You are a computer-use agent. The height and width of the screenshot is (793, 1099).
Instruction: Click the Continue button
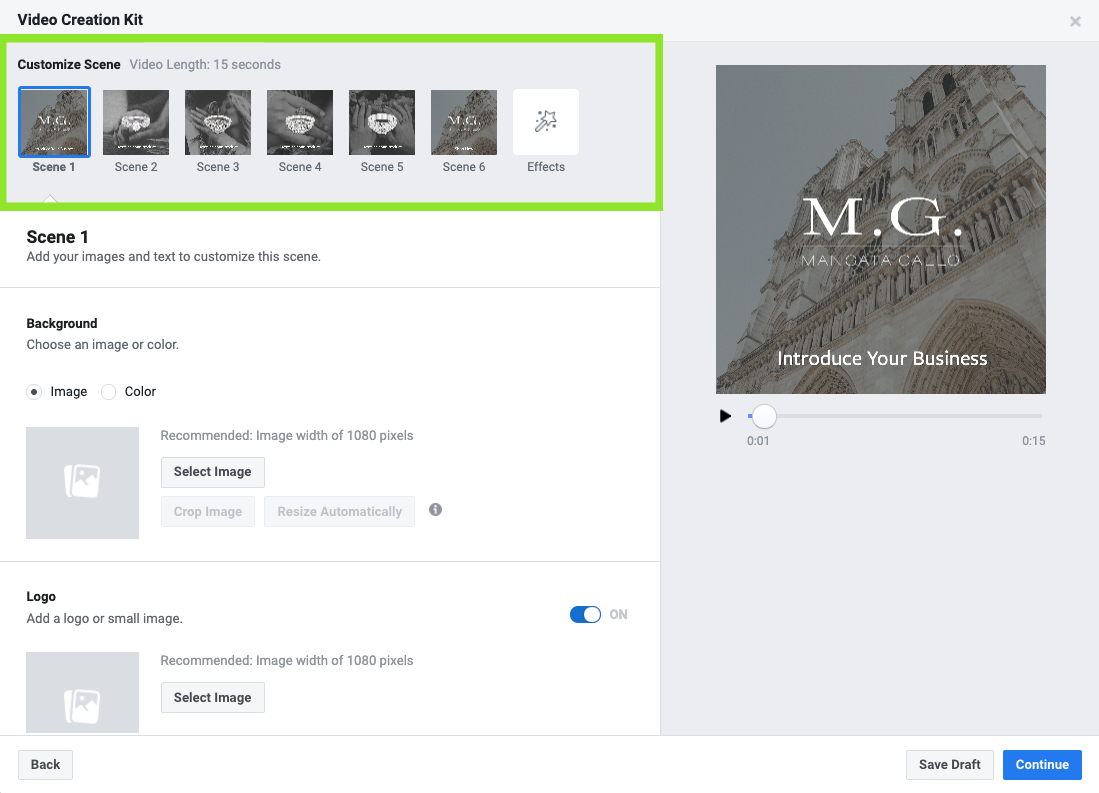[1042, 764]
